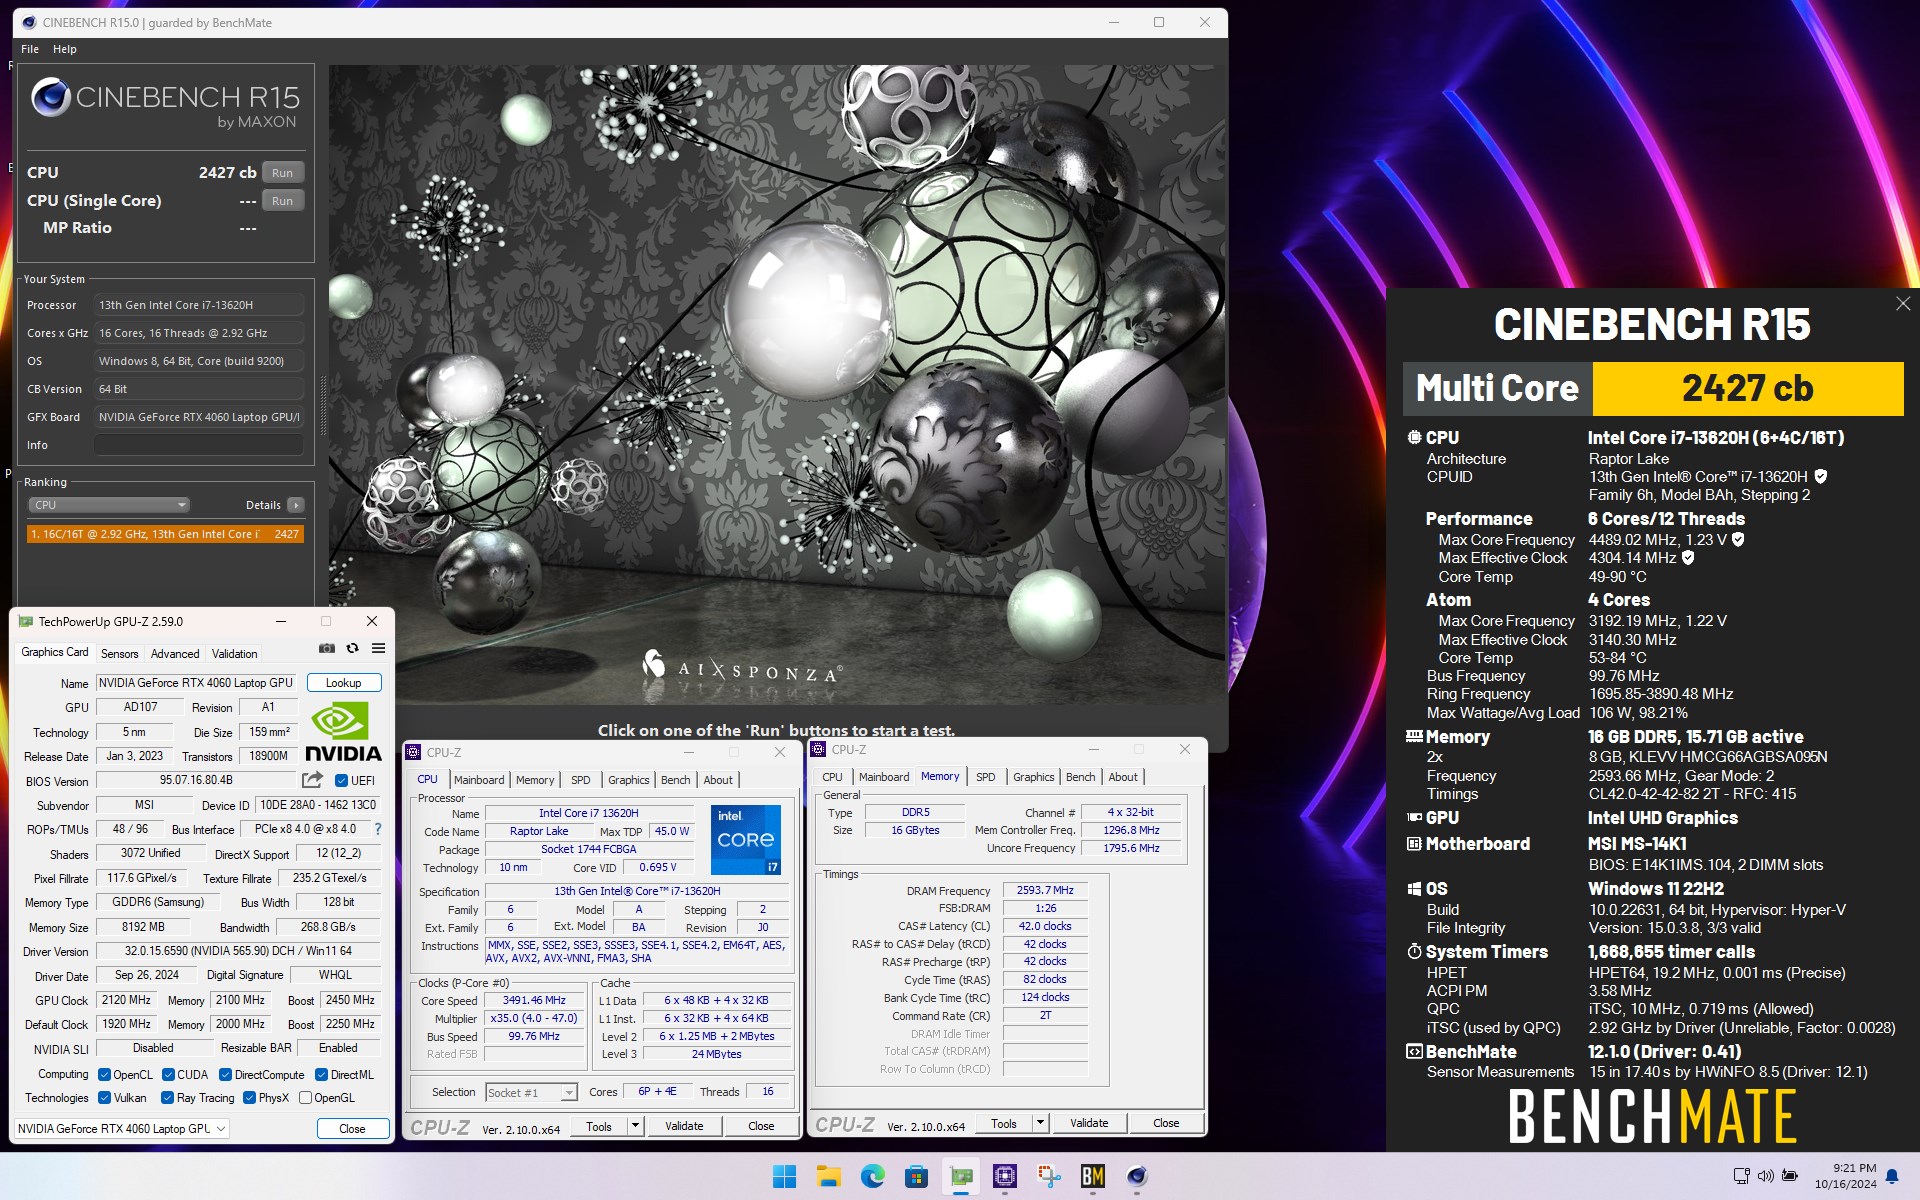
Task: Toggle the DirectCompute checkbox
Action: (x=225, y=1075)
